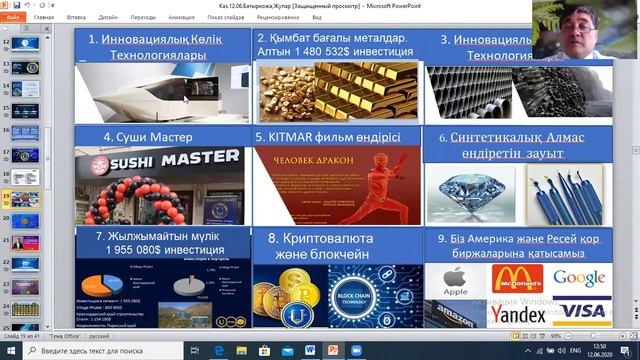Close the slide thumbnail pane
This screenshot has height=360, width=640.
(47, 29)
